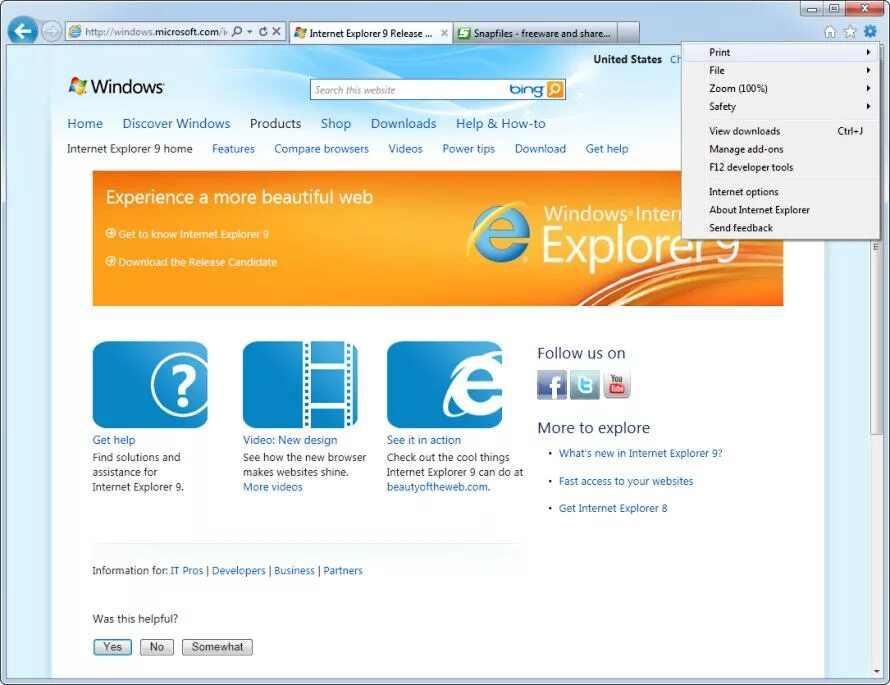890x685 pixels.
Task: Click the scrollbar down arrow
Action: pos(876,671)
